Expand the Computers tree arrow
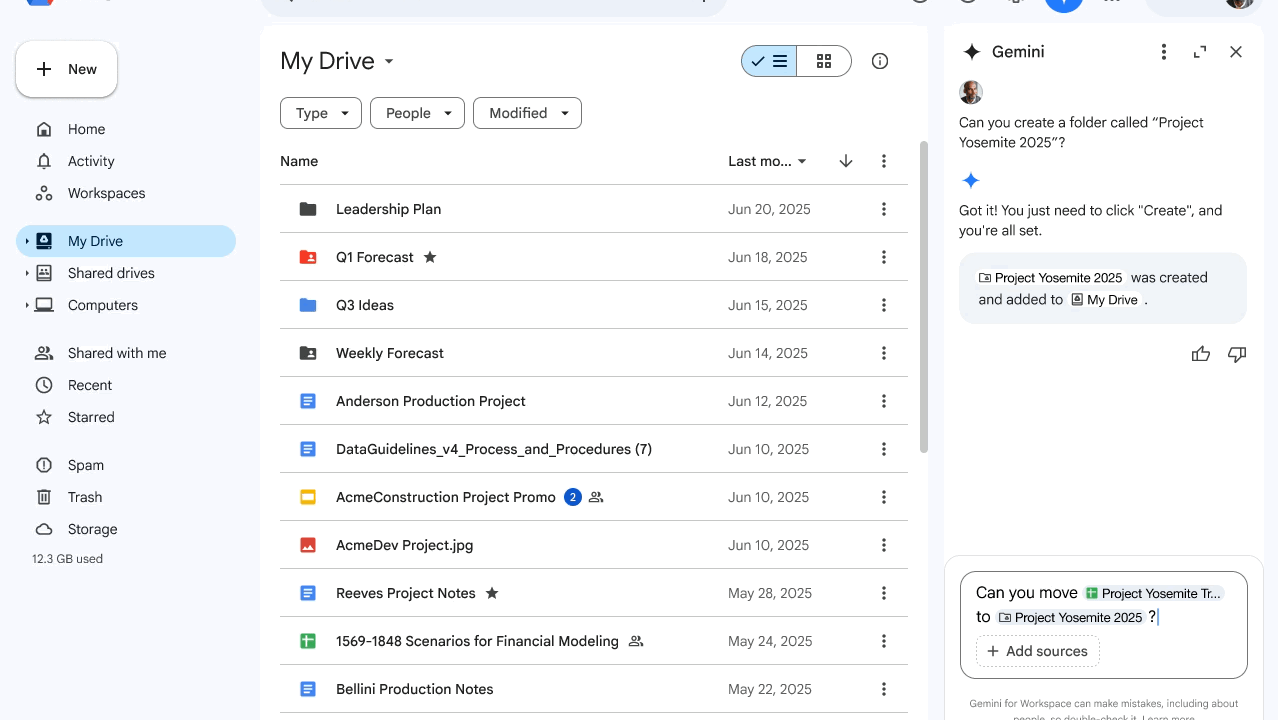This screenshot has width=1278, height=720. [x=27, y=305]
